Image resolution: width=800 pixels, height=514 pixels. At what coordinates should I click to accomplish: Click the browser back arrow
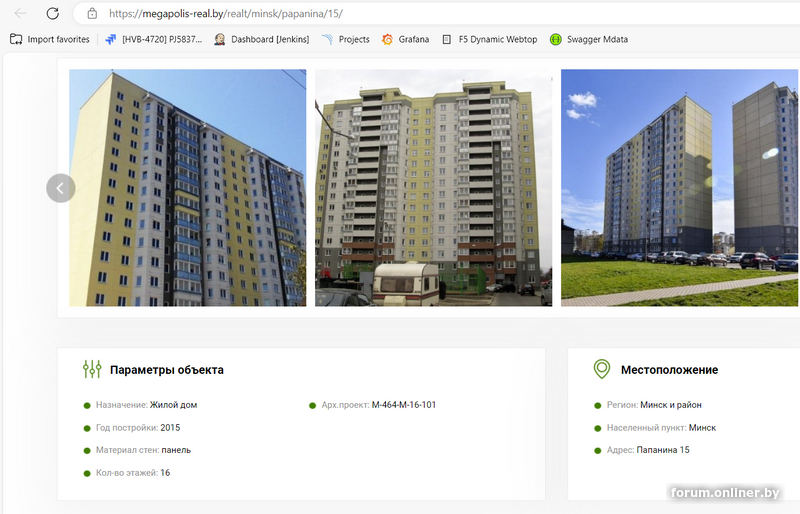(x=20, y=13)
